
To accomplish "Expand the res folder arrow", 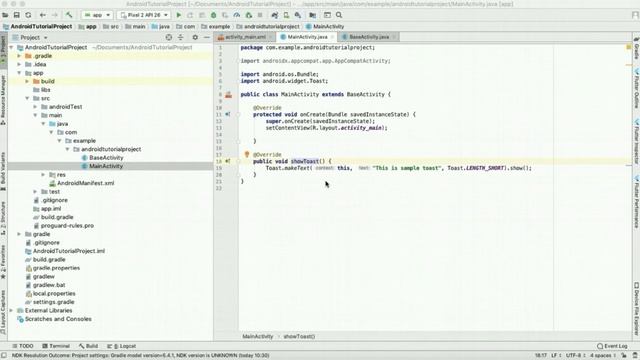I will [x=43, y=175].
